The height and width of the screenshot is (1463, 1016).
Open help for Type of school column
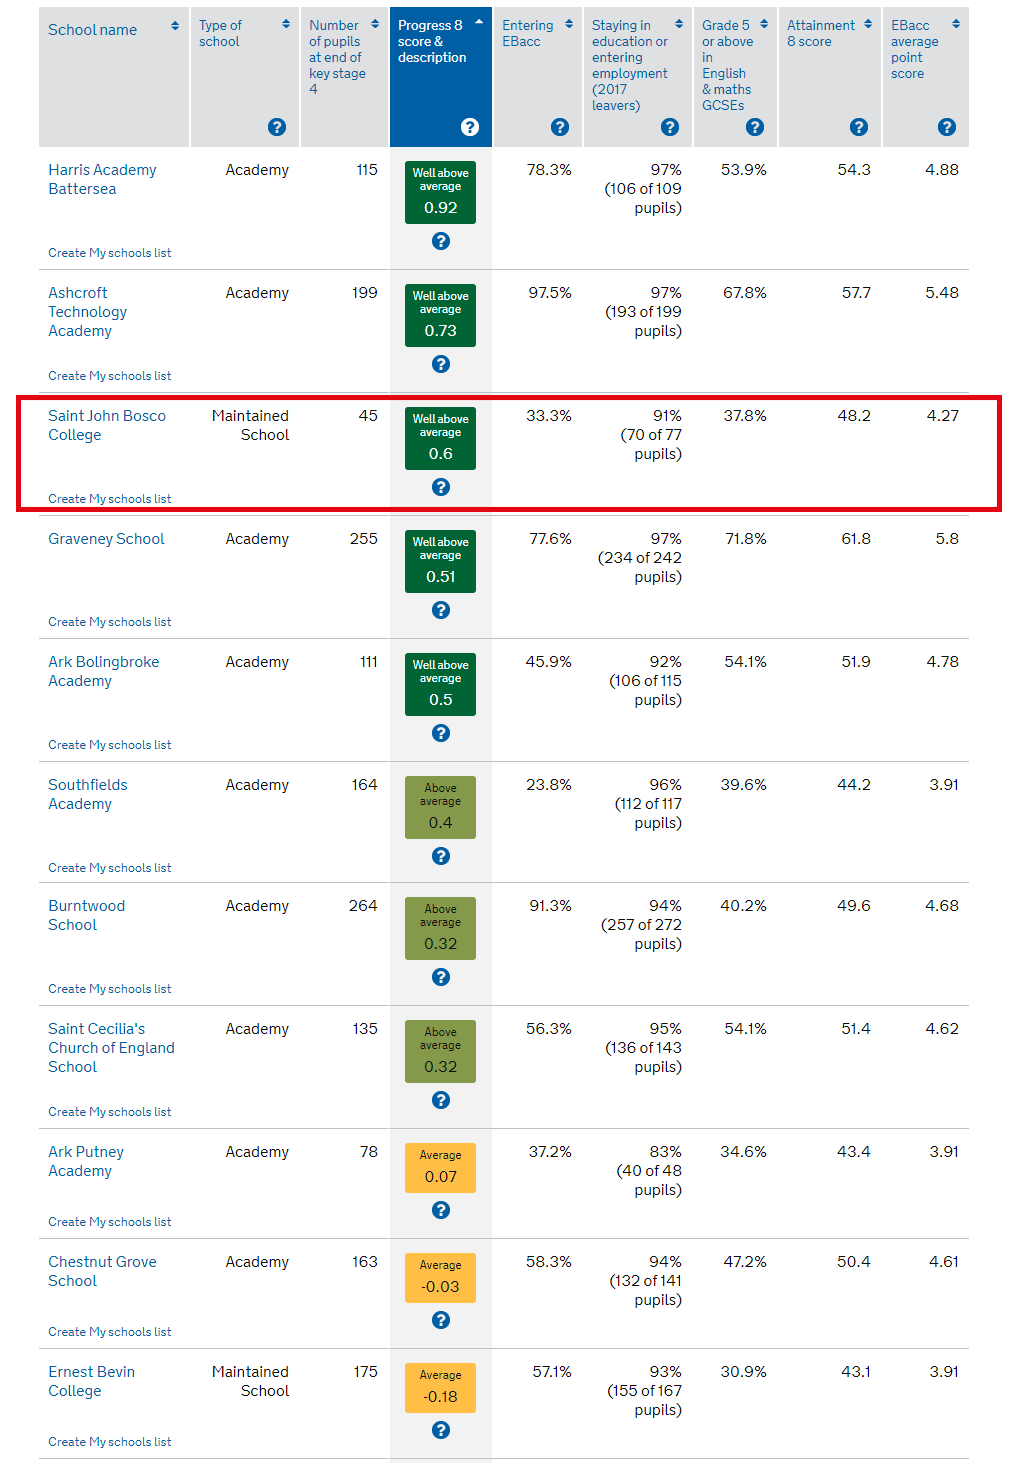pyautogui.click(x=277, y=127)
